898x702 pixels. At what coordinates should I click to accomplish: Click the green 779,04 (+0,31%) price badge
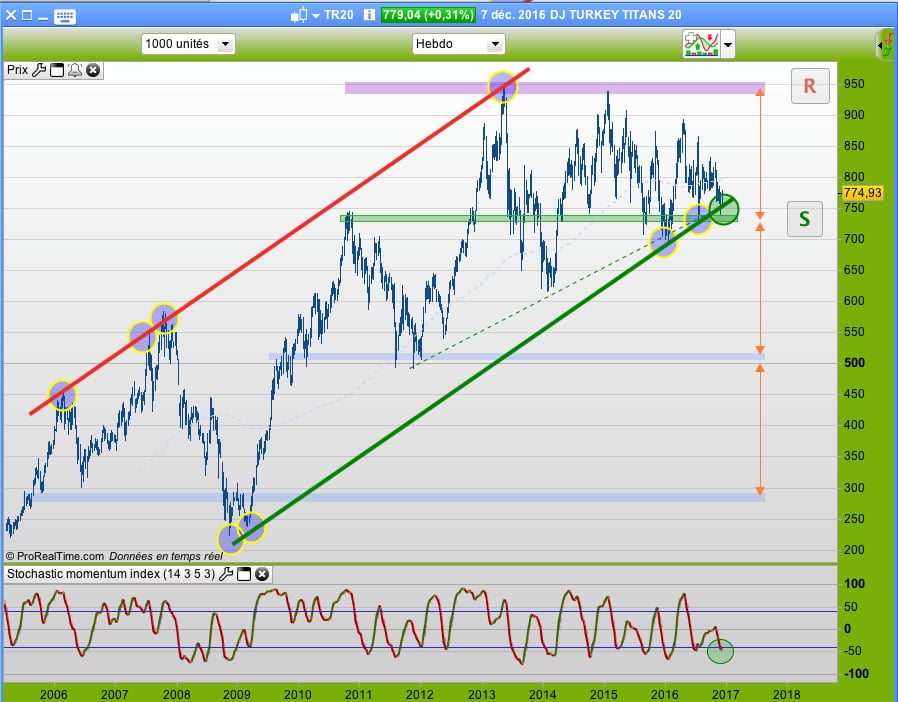pyautogui.click(x=428, y=15)
